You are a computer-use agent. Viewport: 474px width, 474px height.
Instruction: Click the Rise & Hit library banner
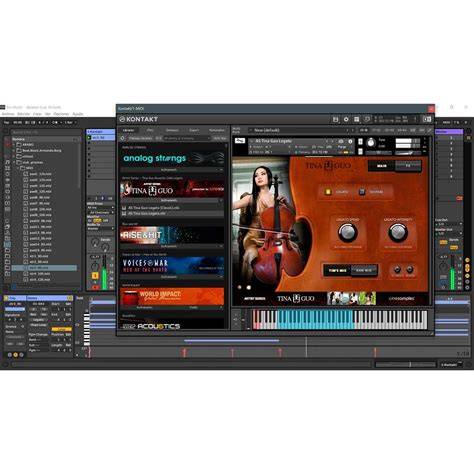pos(172,235)
